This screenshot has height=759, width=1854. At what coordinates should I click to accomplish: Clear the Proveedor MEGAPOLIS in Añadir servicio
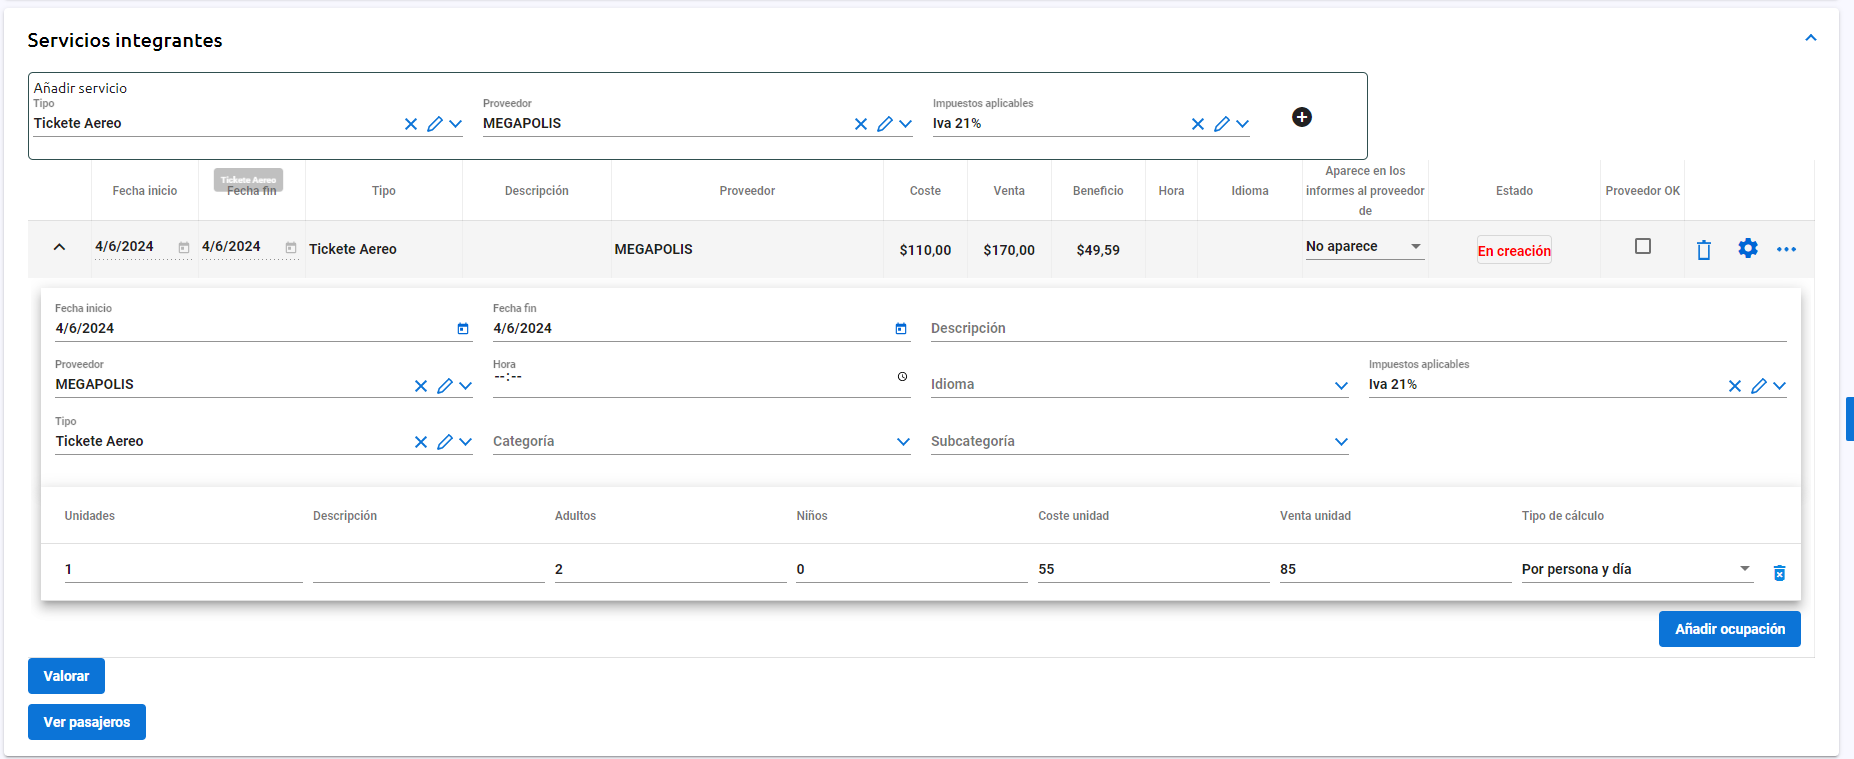[861, 124]
